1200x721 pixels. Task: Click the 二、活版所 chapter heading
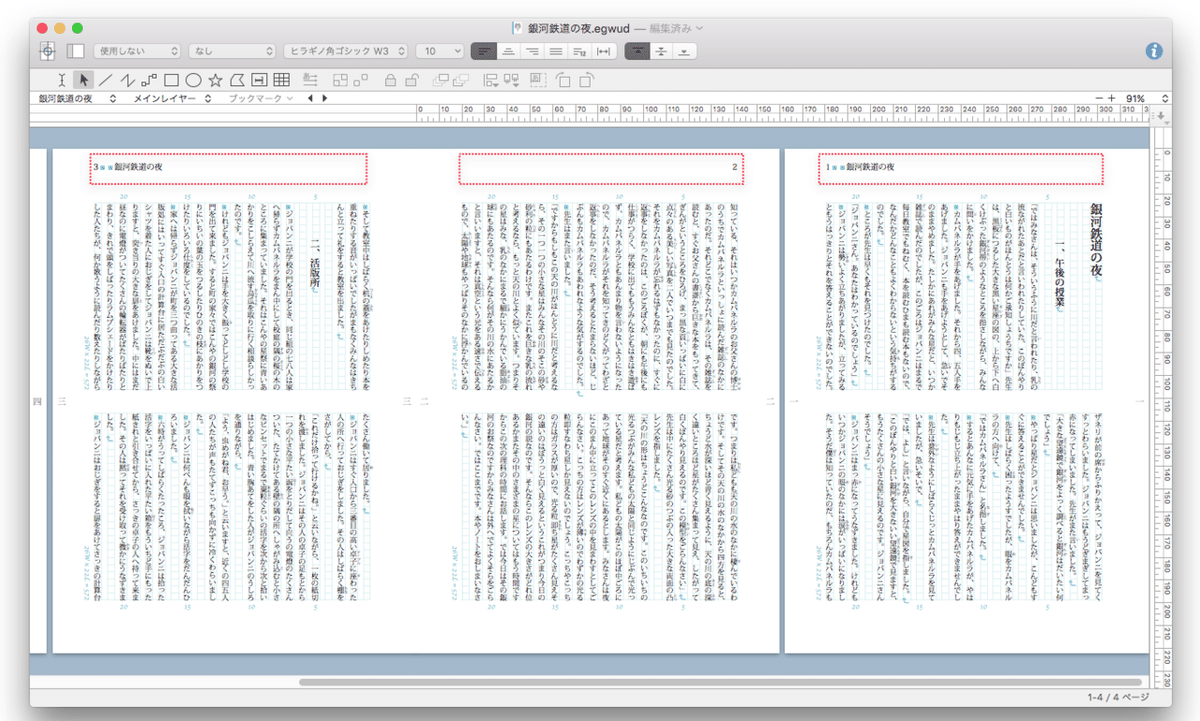coord(313,265)
